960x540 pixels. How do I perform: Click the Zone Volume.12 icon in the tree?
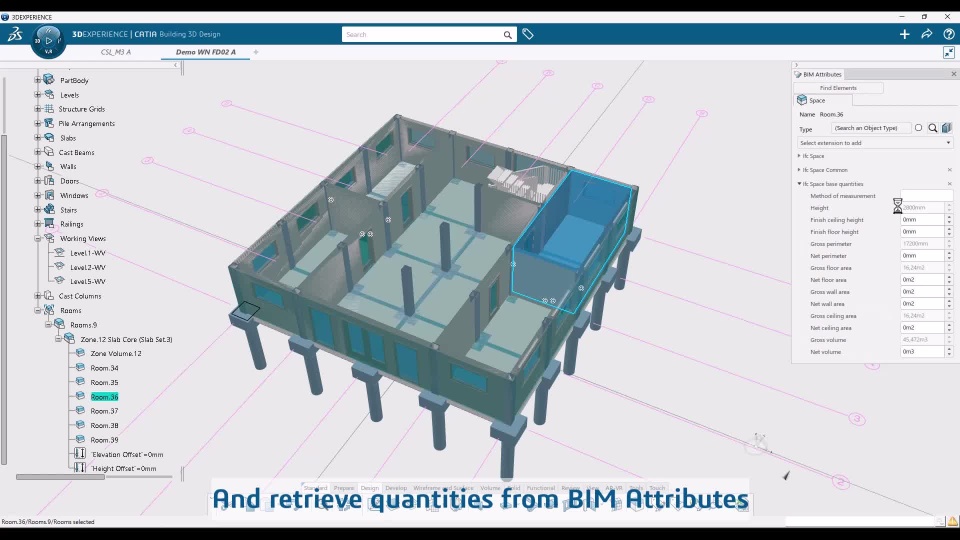click(x=80, y=353)
